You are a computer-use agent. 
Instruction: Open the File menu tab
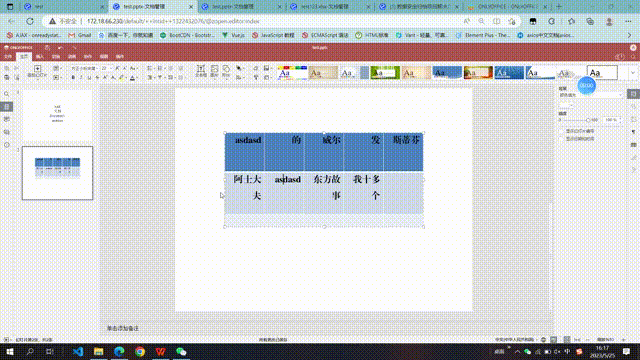coord(8,57)
